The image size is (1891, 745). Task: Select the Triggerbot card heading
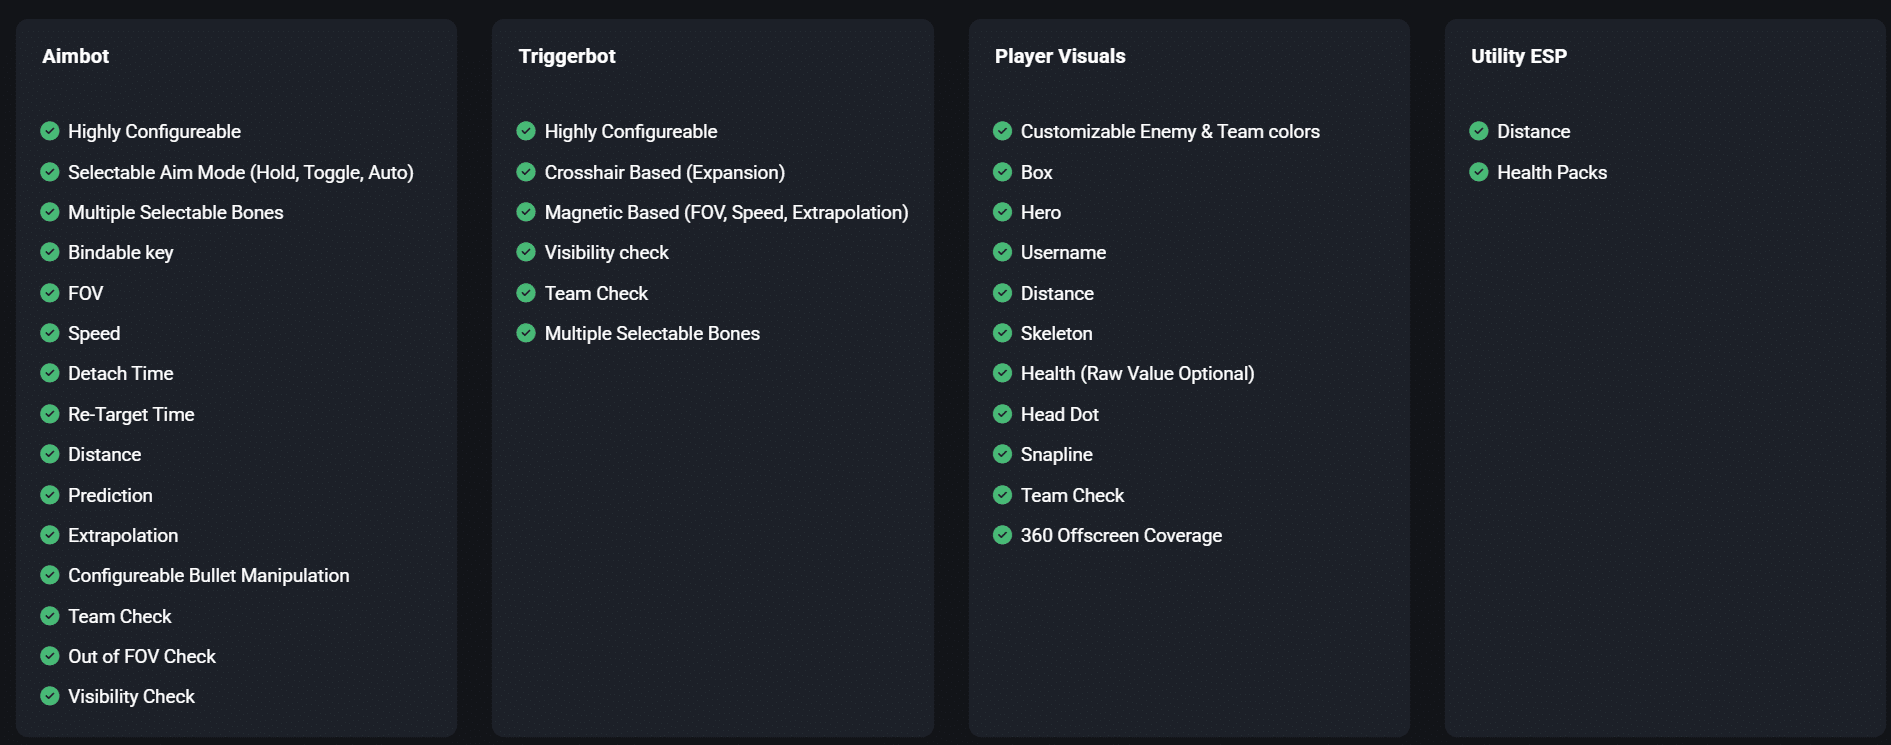click(x=567, y=56)
